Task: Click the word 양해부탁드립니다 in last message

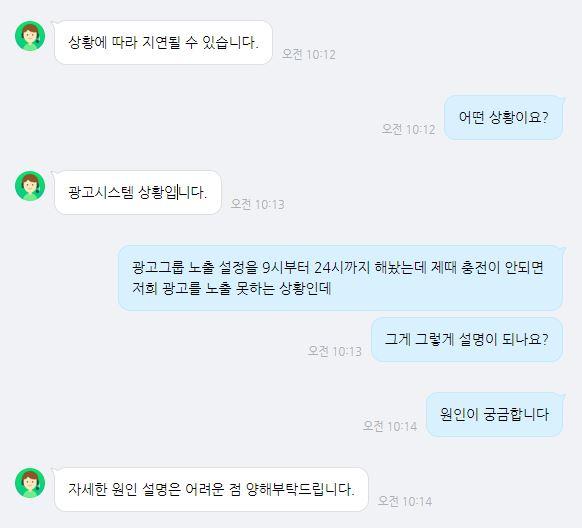Action: tap(300, 489)
